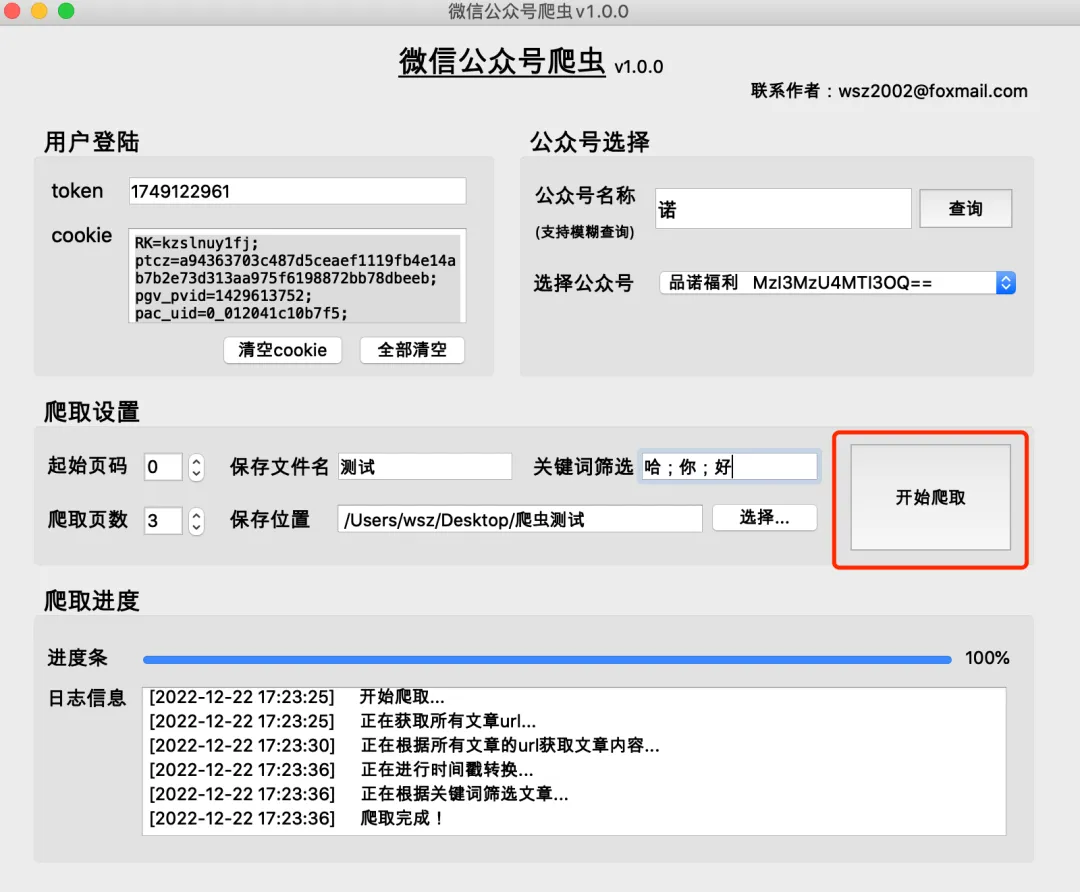Viewport: 1080px width, 892px height.
Task: Open the 选择... folder chooser button
Action: pos(765,517)
